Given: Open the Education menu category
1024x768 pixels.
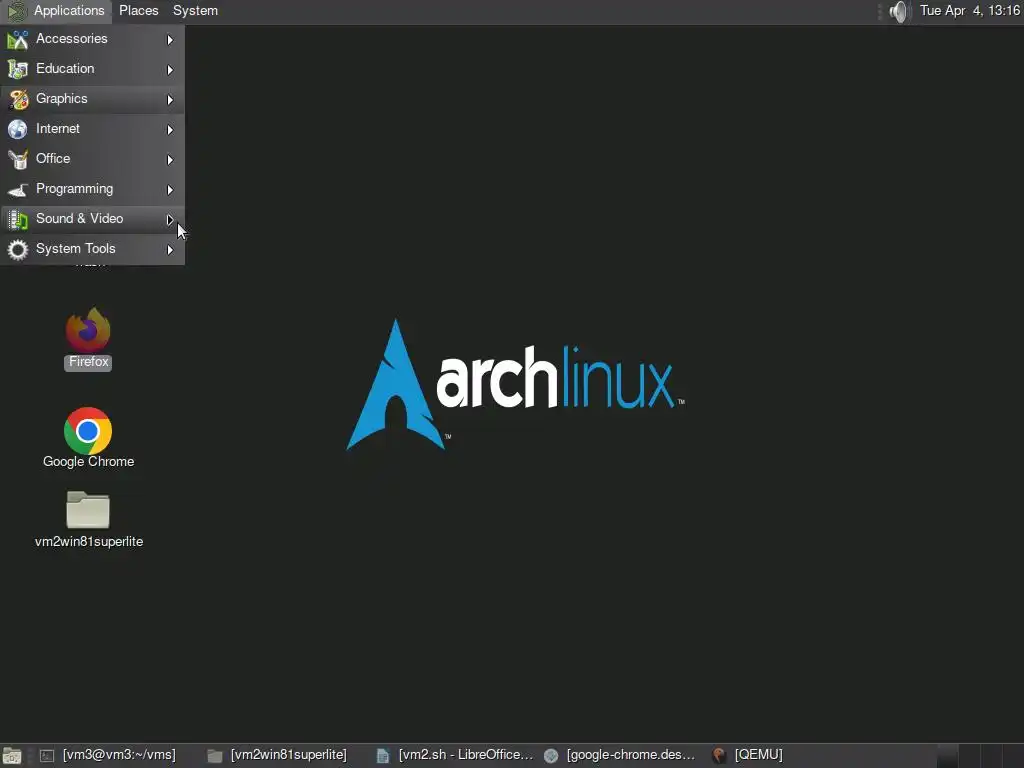Looking at the screenshot, I should pyautogui.click(x=92, y=69).
